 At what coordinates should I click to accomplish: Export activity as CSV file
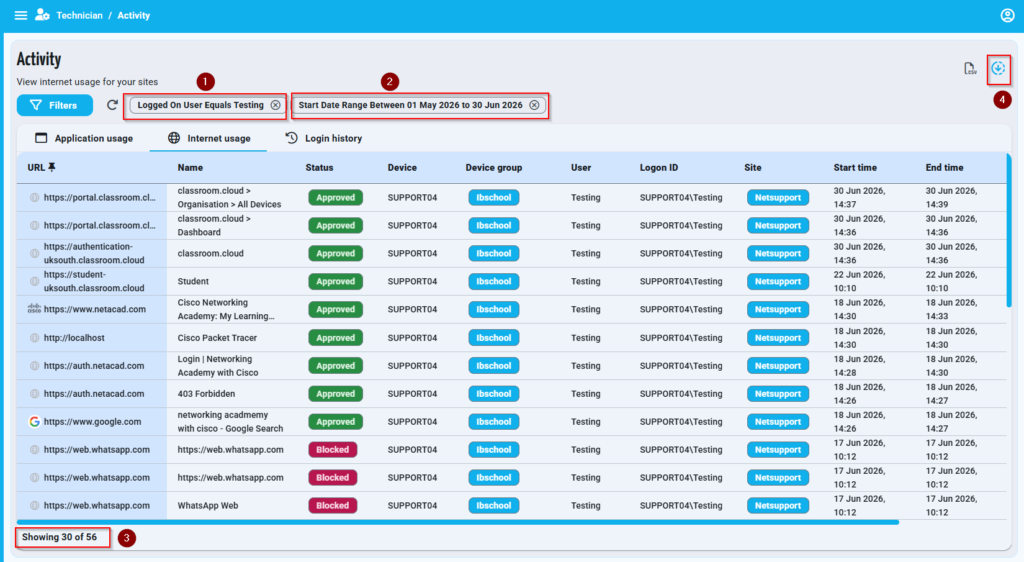point(970,69)
